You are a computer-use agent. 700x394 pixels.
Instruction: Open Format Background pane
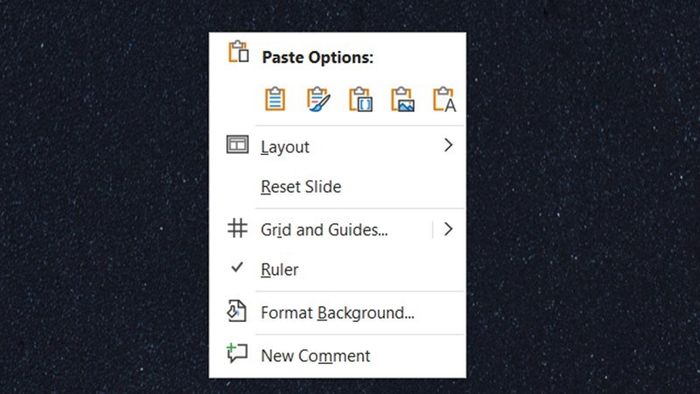click(x=338, y=312)
